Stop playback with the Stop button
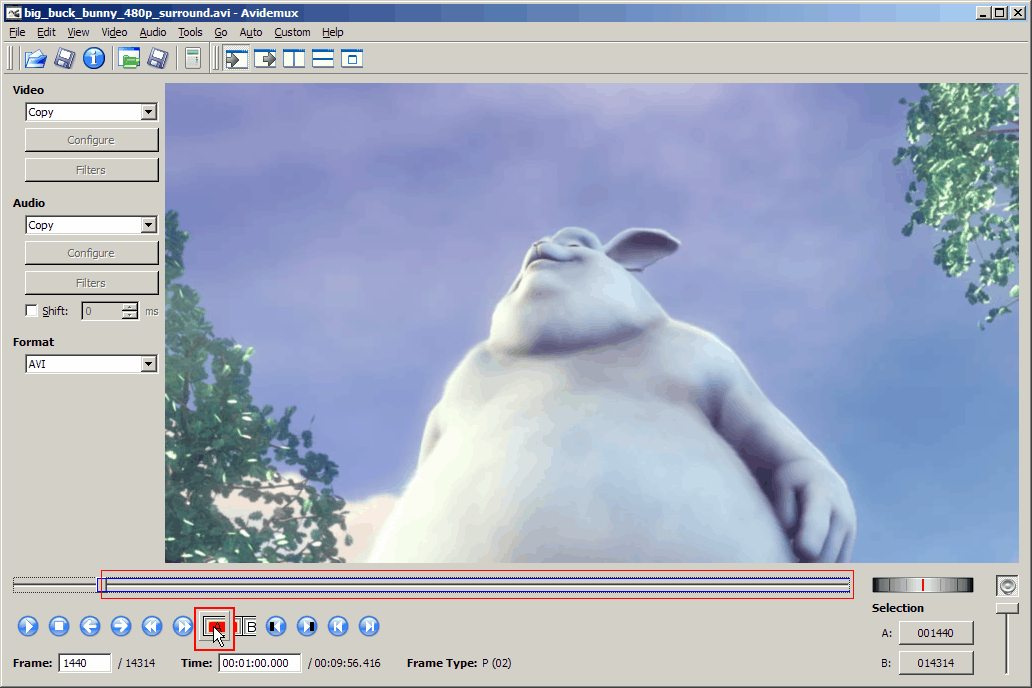The height and width of the screenshot is (688, 1032). (x=59, y=626)
